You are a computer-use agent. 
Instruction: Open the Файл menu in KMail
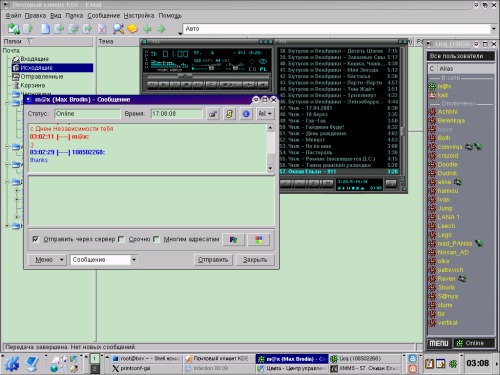click(x=13, y=16)
